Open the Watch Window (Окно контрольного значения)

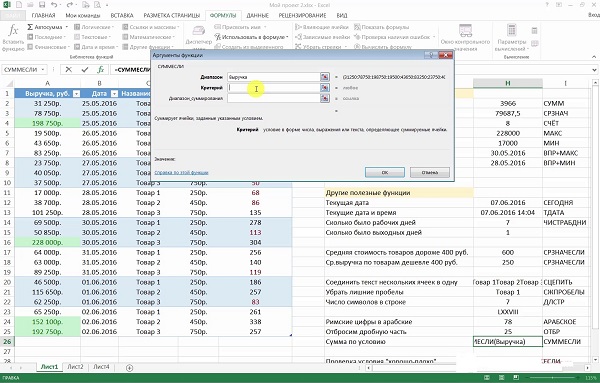click(x=465, y=37)
